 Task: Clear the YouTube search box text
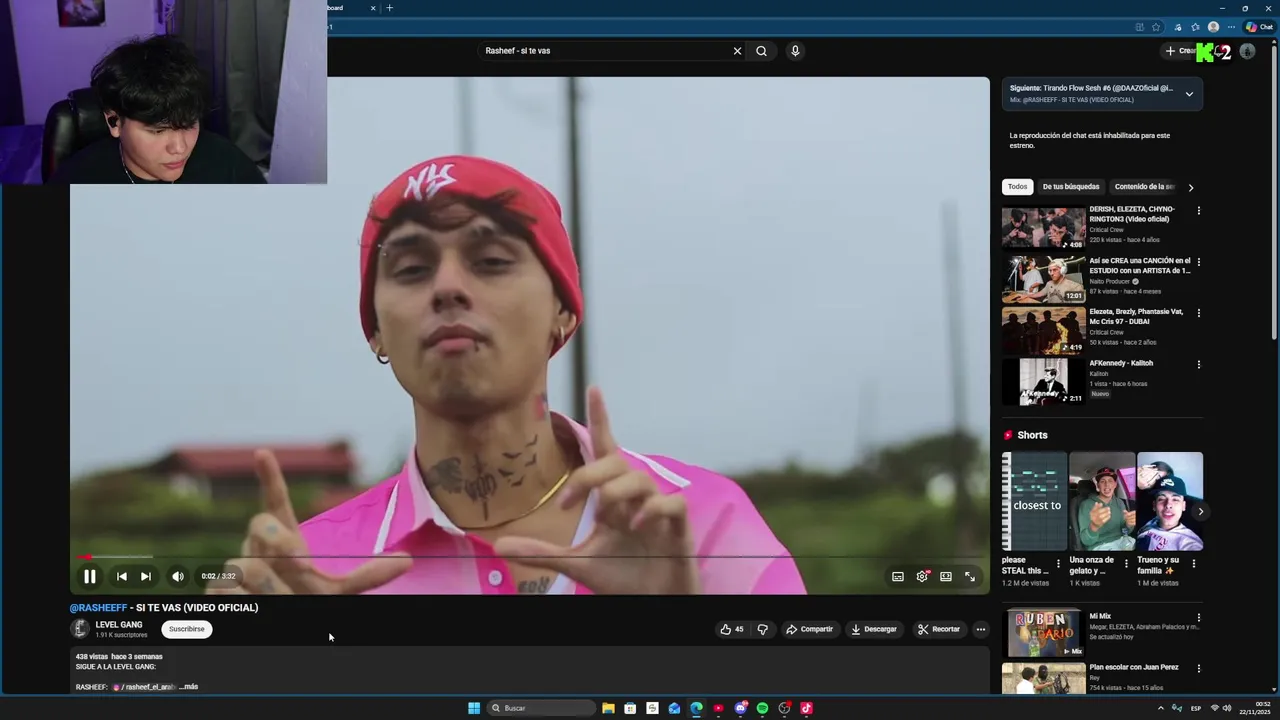tap(737, 51)
